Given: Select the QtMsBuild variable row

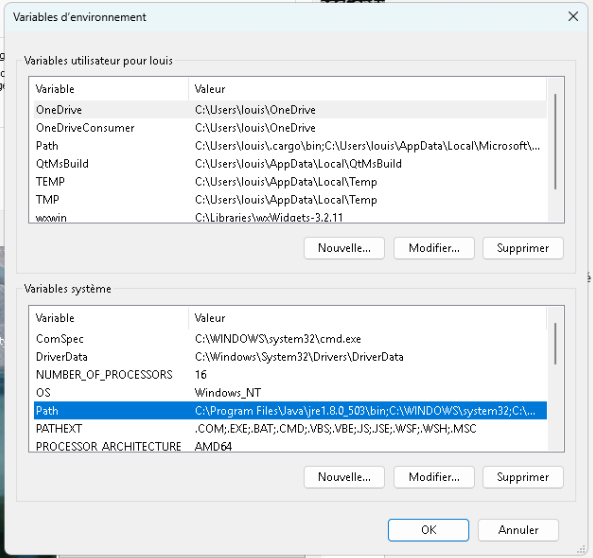Looking at the screenshot, I should 290,164.
